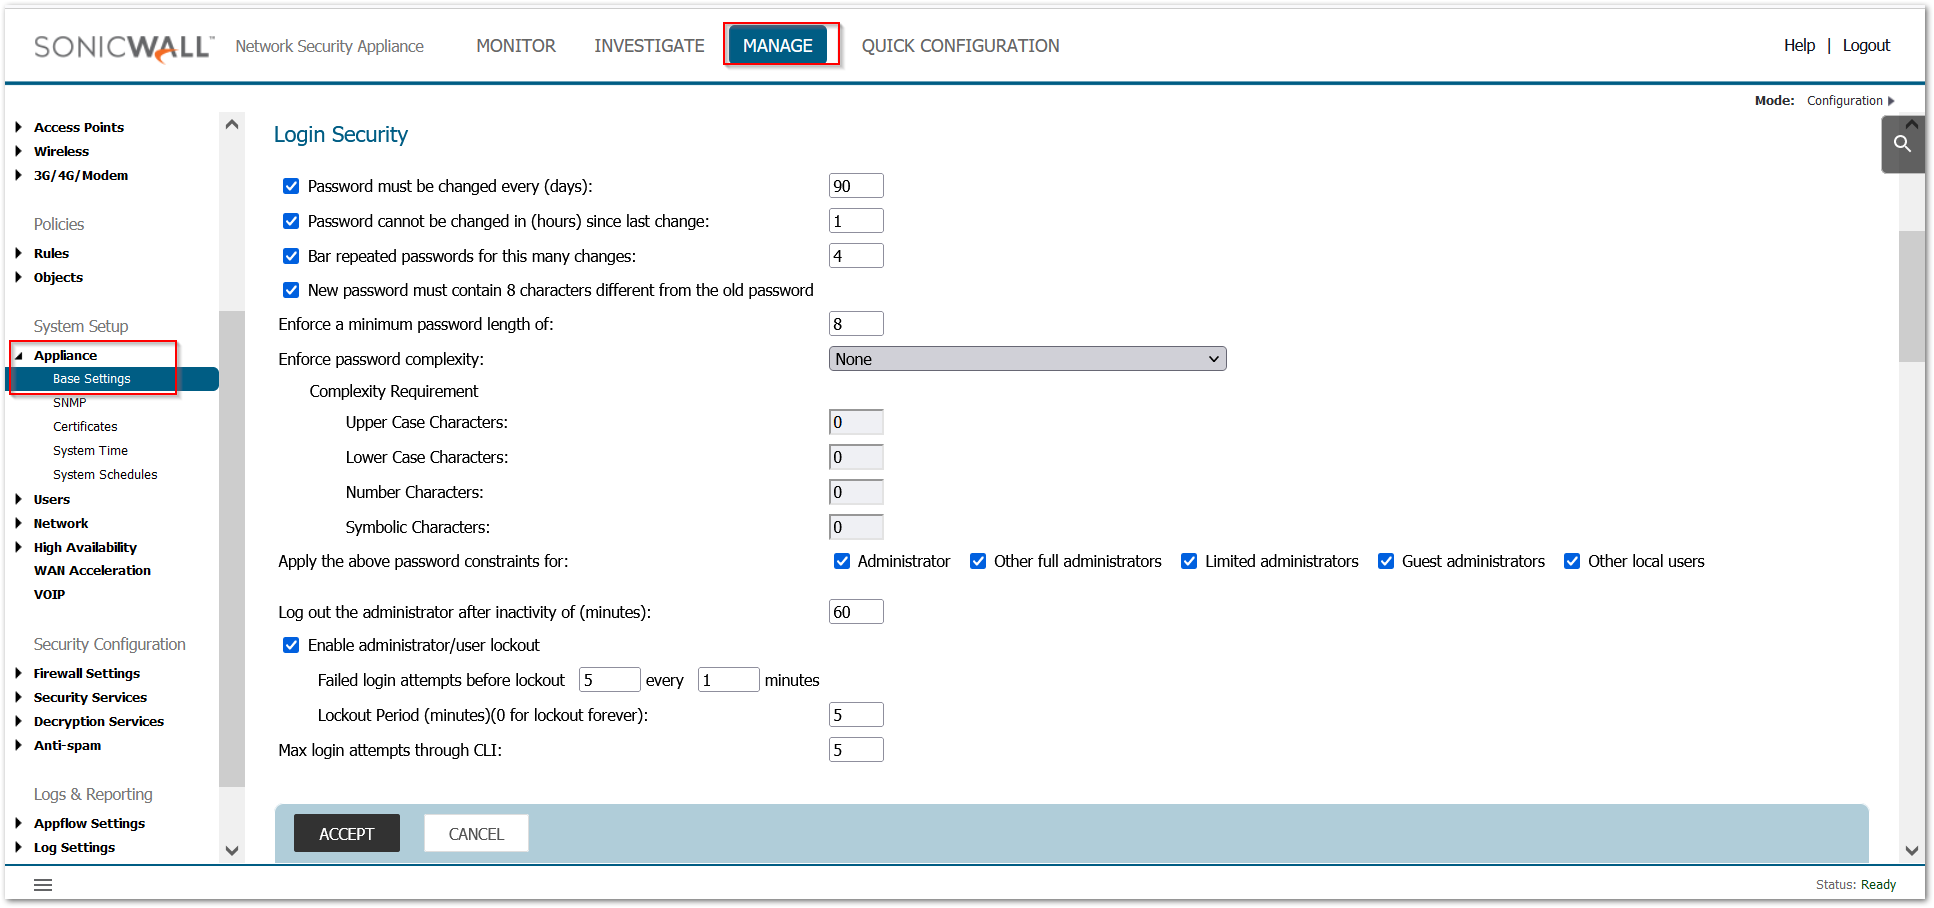Screen dimensions: 1934x908
Task: Expand Objects tree node
Action: [19, 277]
